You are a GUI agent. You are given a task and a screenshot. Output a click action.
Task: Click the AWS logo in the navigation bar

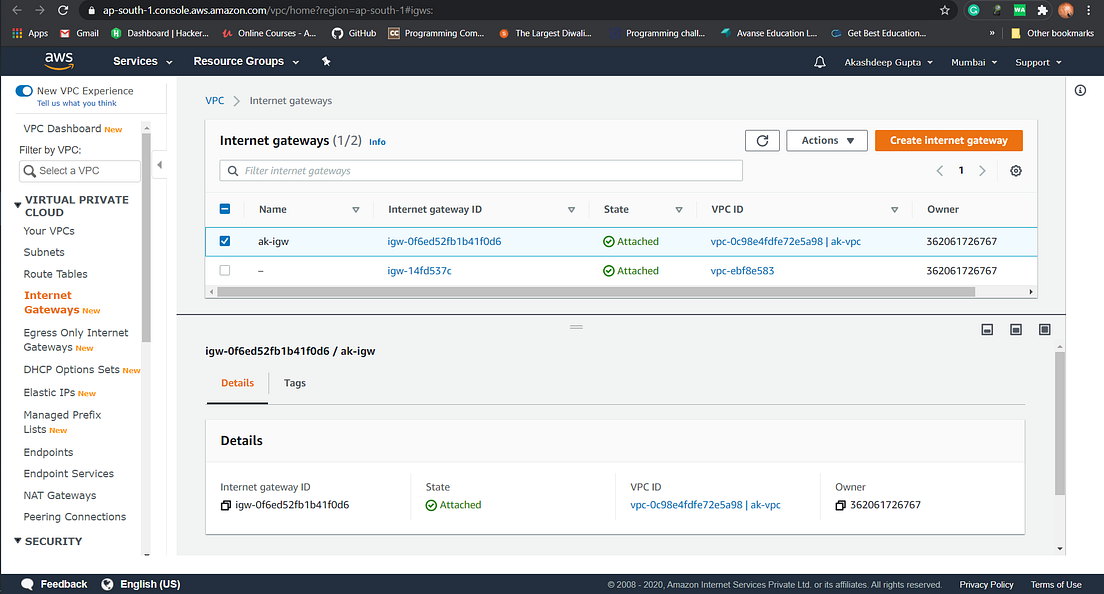pos(58,61)
